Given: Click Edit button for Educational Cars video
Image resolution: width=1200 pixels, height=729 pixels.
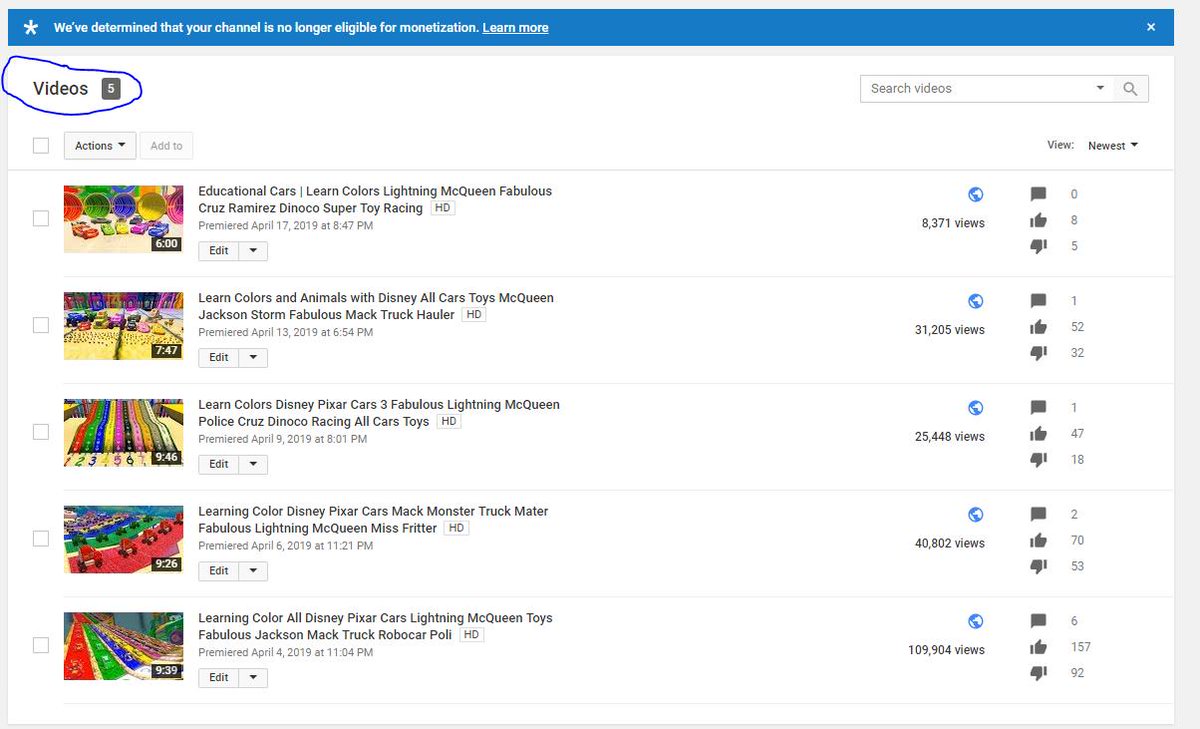Looking at the screenshot, I should 219,251.
